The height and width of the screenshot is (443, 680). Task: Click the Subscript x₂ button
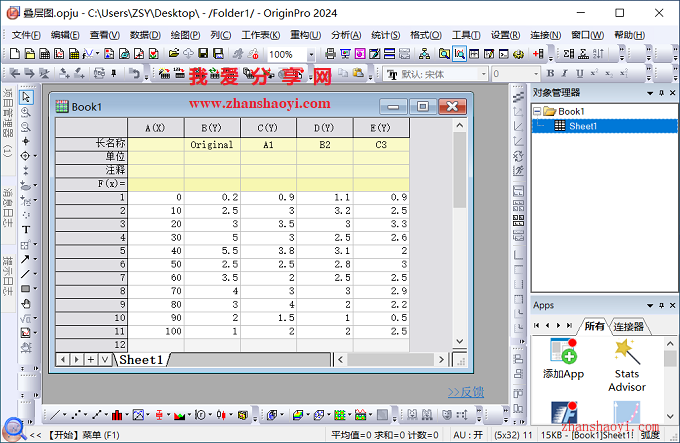pyautogui.click(x=609, y=73)
